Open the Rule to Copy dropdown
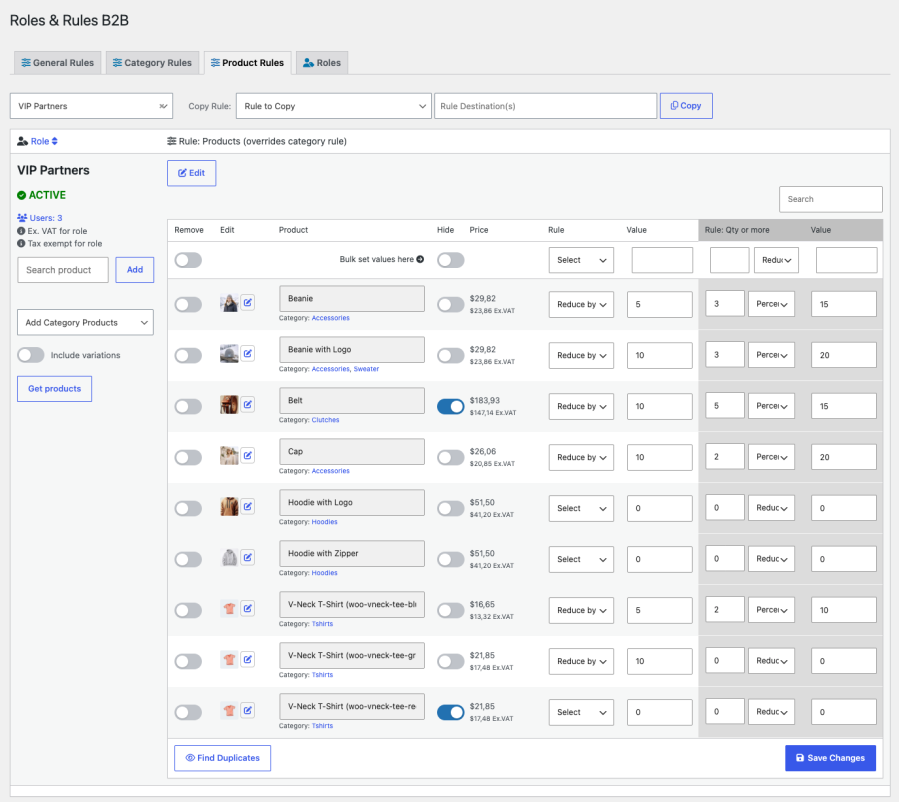This screenshot has height=802, width=899. pyautogui.click(x=334, y=106)
